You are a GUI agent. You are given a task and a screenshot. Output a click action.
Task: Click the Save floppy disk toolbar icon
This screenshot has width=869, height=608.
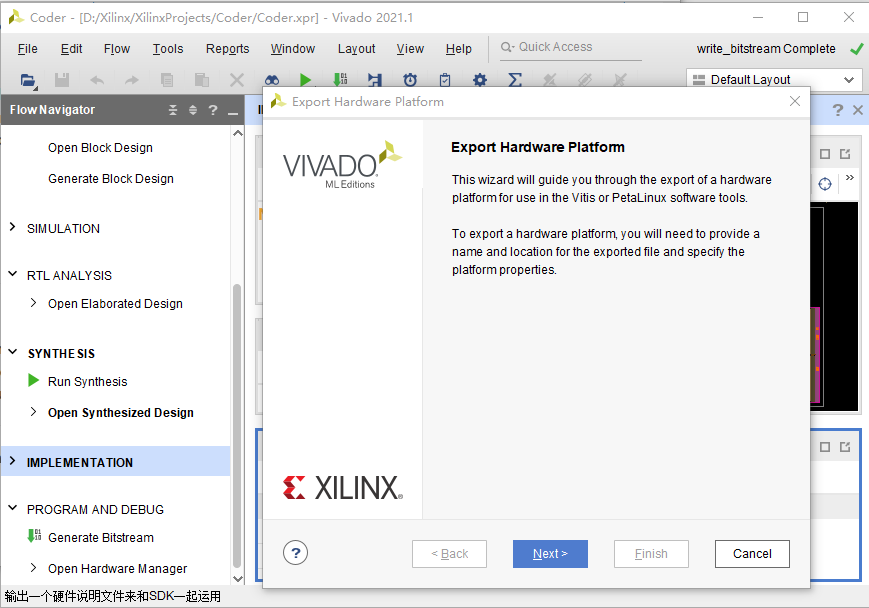(62, 80)
